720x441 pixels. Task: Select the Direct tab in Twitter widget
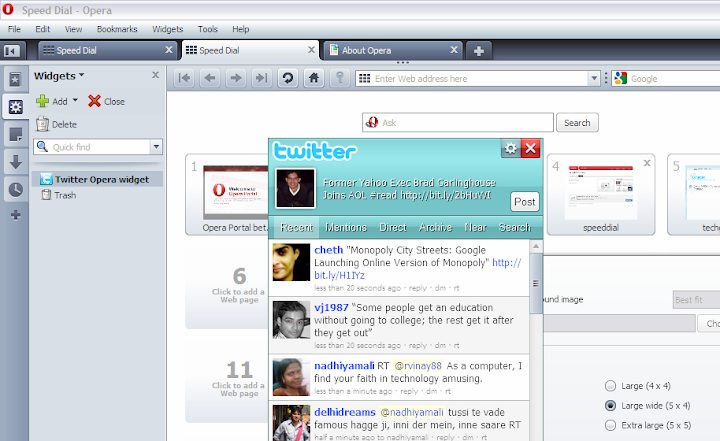393,227
